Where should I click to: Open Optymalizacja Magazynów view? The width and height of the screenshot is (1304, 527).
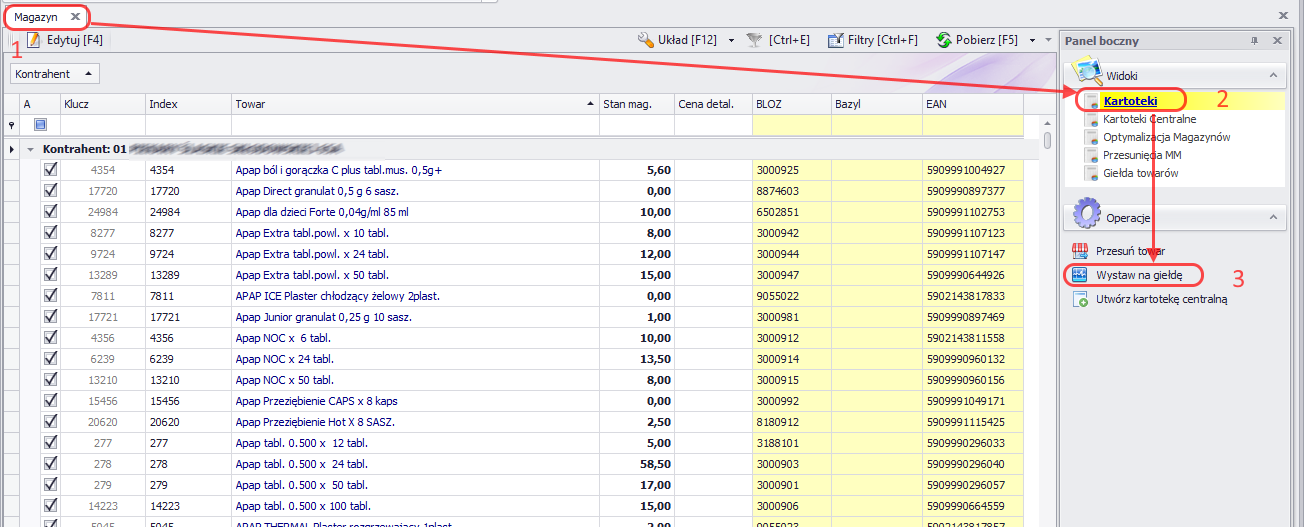coord(1166,137)
